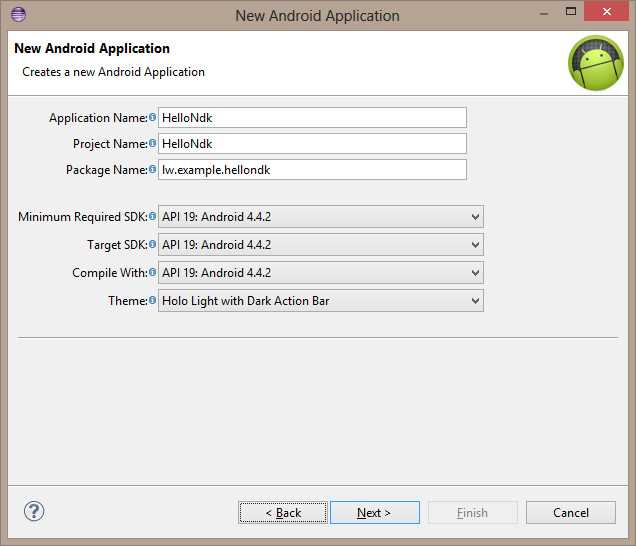Focus the Application Name text field
Screen dimensions: 636x546
312,118
